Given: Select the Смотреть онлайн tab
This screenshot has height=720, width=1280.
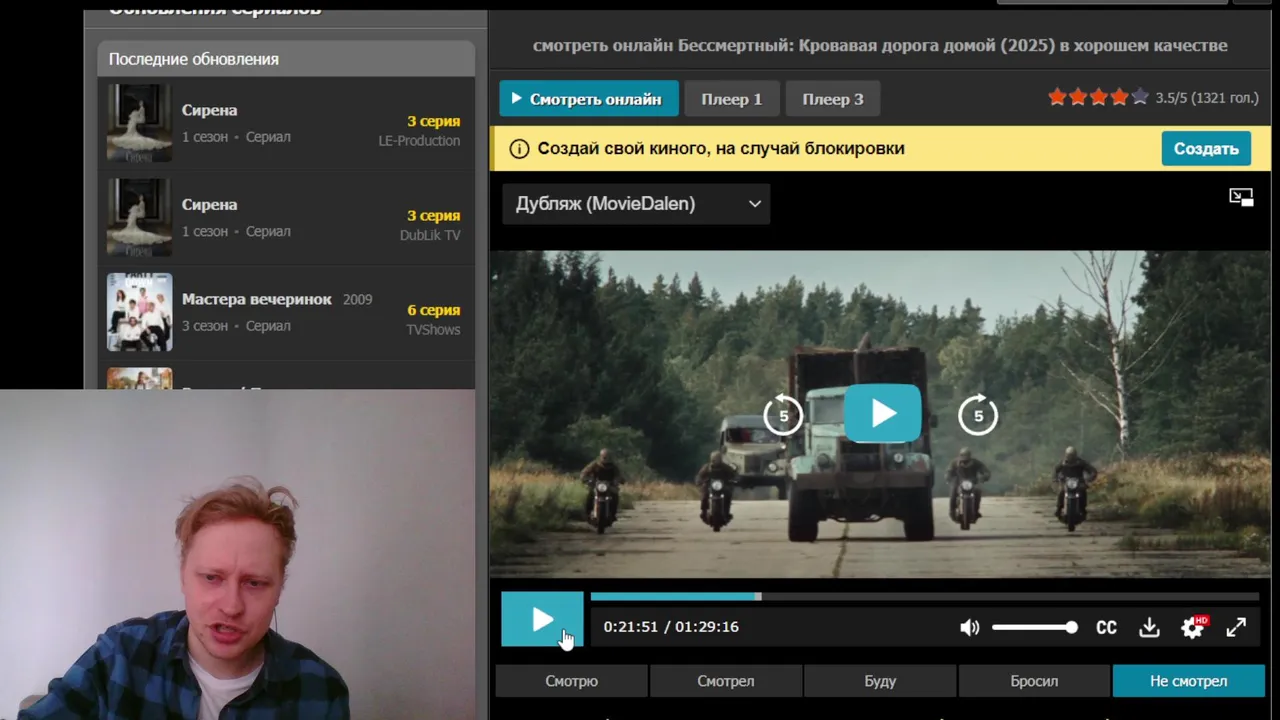Looking at the screenshot, I should click(589, 99).
